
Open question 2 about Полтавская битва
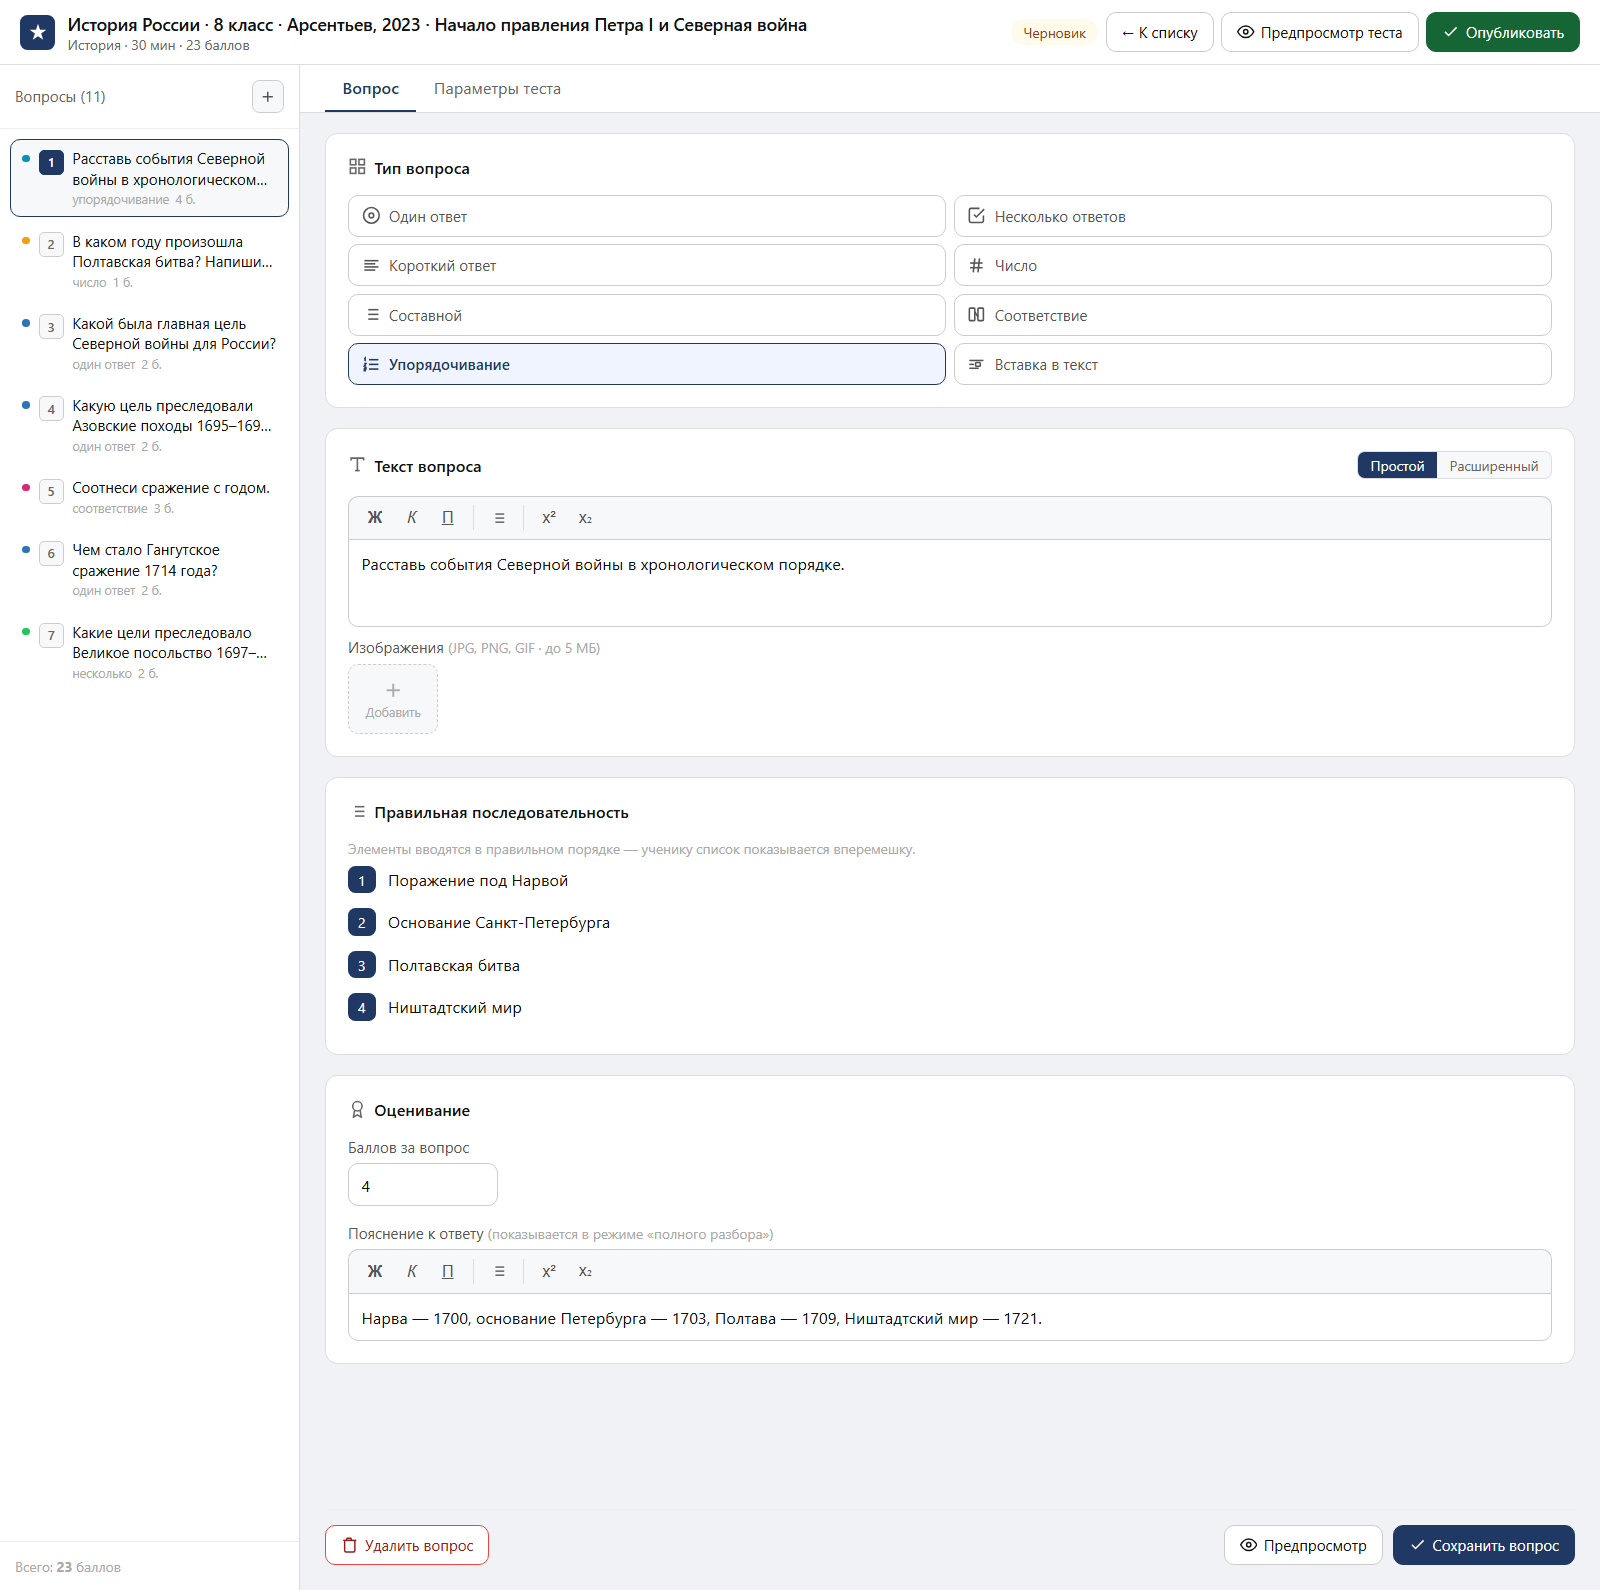pyautogui.click(x=149, y=261)
